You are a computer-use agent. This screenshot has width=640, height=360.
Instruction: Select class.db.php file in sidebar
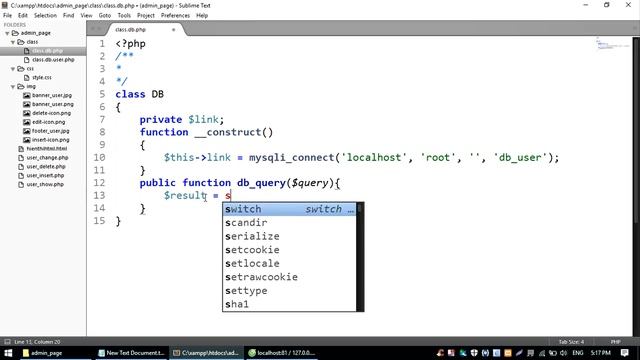click(x=47, y=51)
